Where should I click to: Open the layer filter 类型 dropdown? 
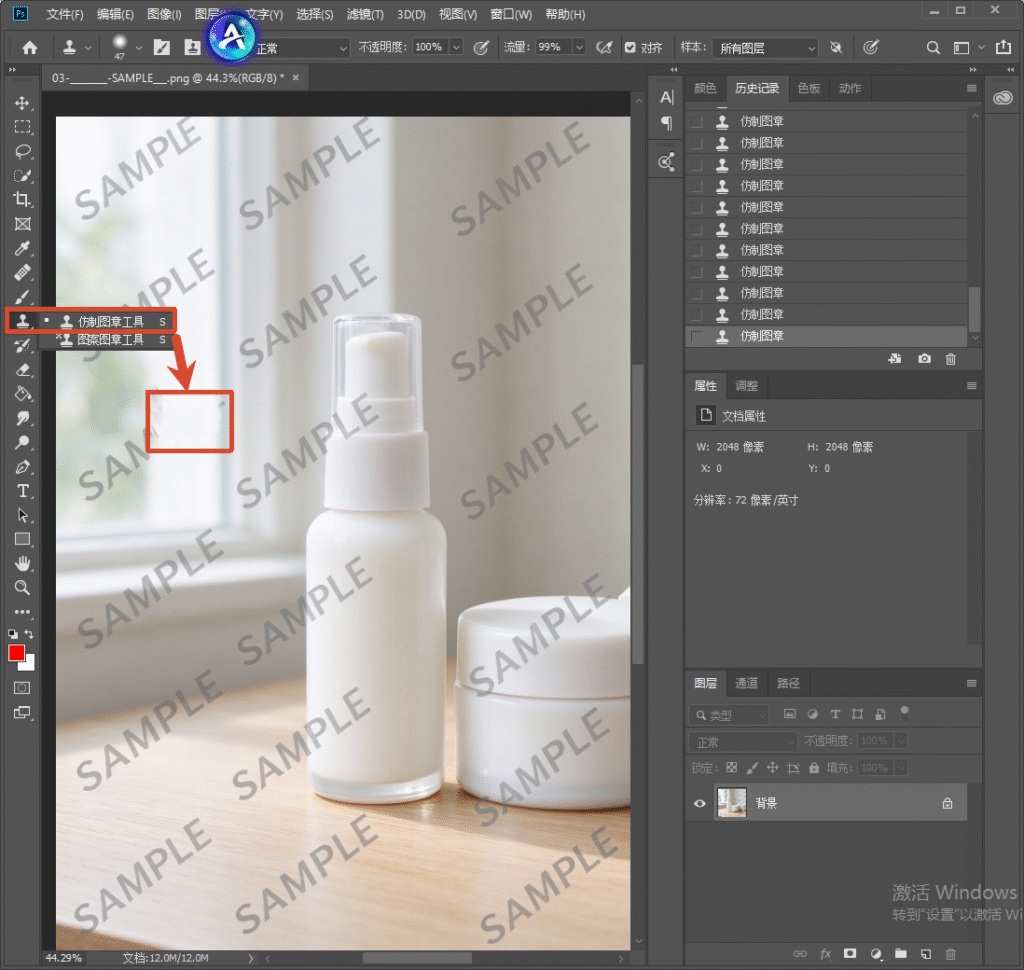coord(729,715)
